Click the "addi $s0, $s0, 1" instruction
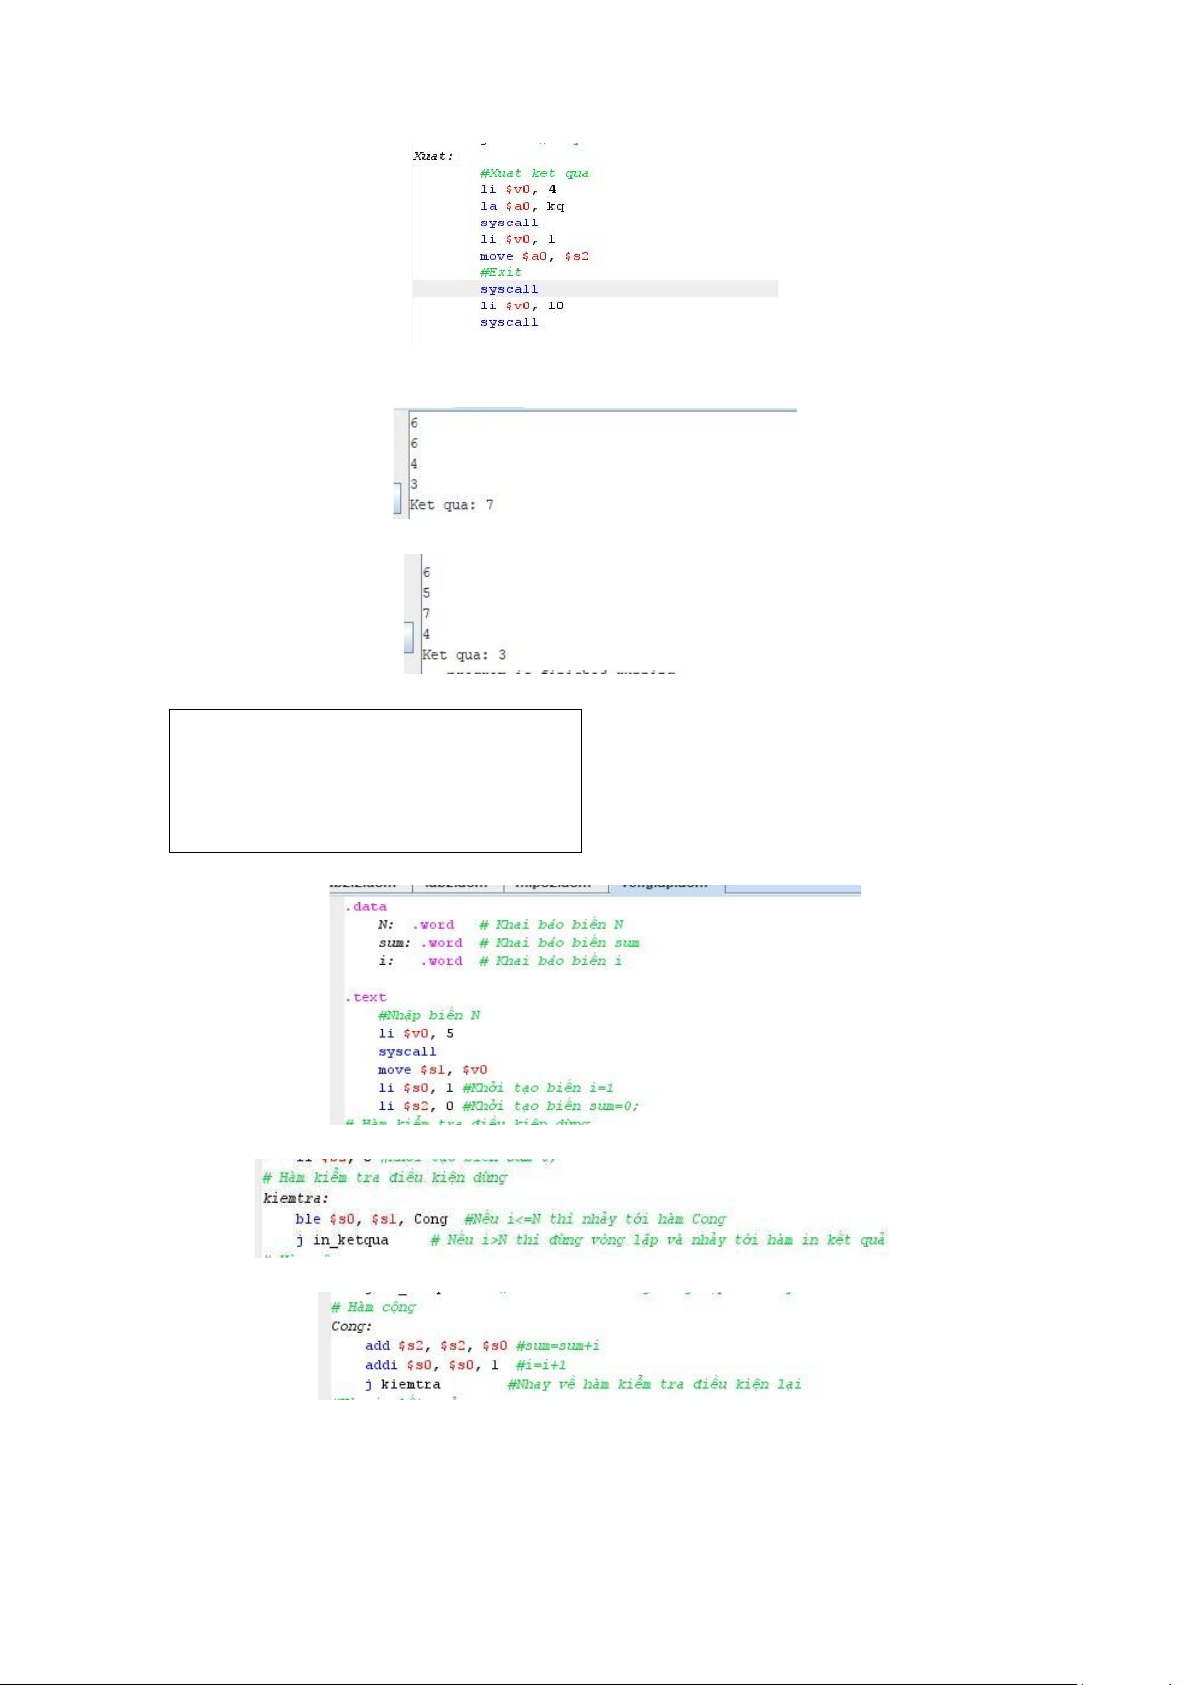1192x1685 pixels. [x=431, y=1365]
